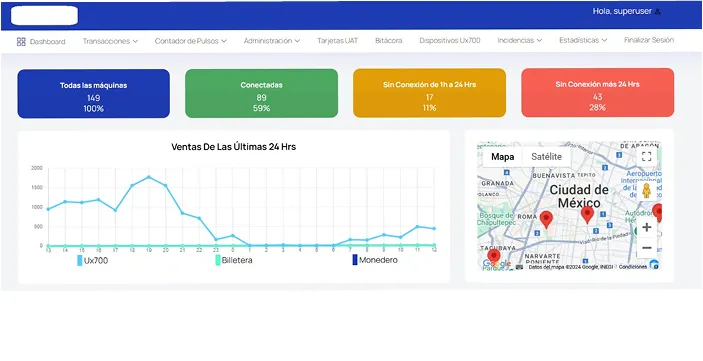Open the Bitácora page

coord(389,40)
